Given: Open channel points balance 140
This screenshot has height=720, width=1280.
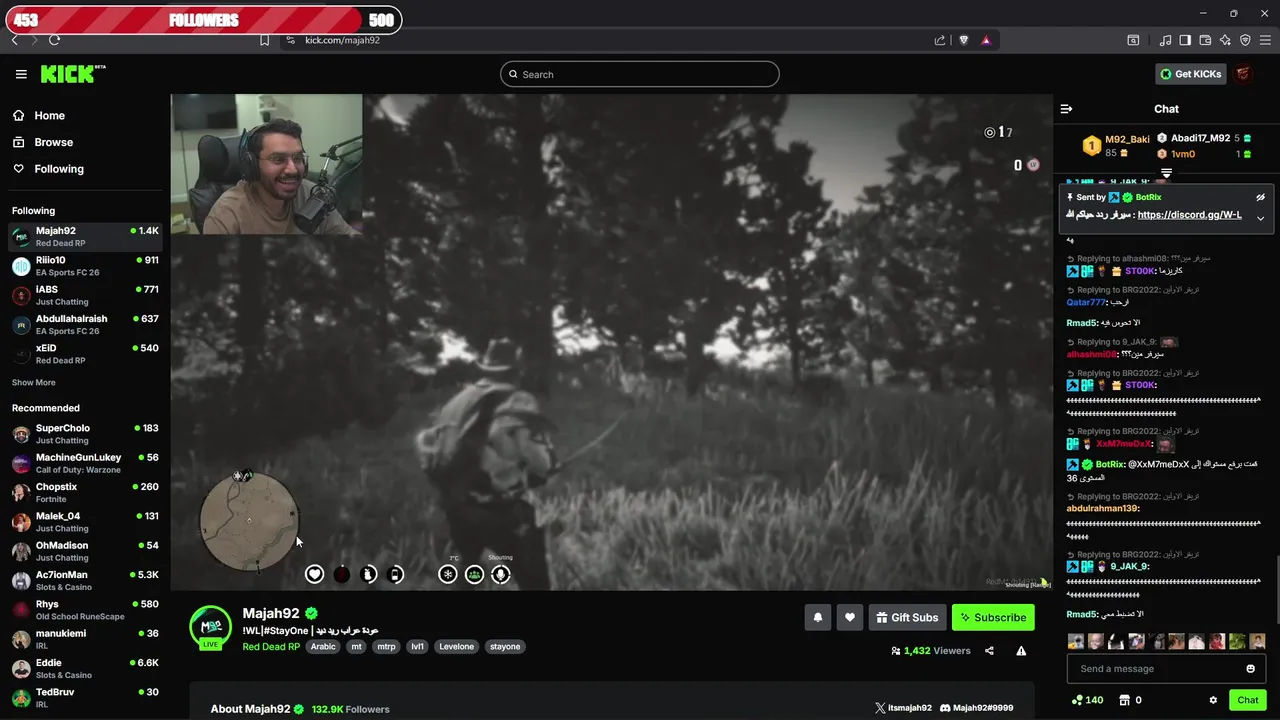Looking at the screenshot, I should [x=1087, y=700].
